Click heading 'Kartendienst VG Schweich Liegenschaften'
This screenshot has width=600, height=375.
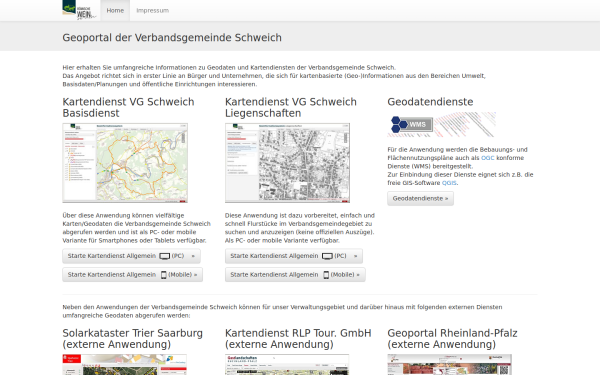click(x=291, y=108)
